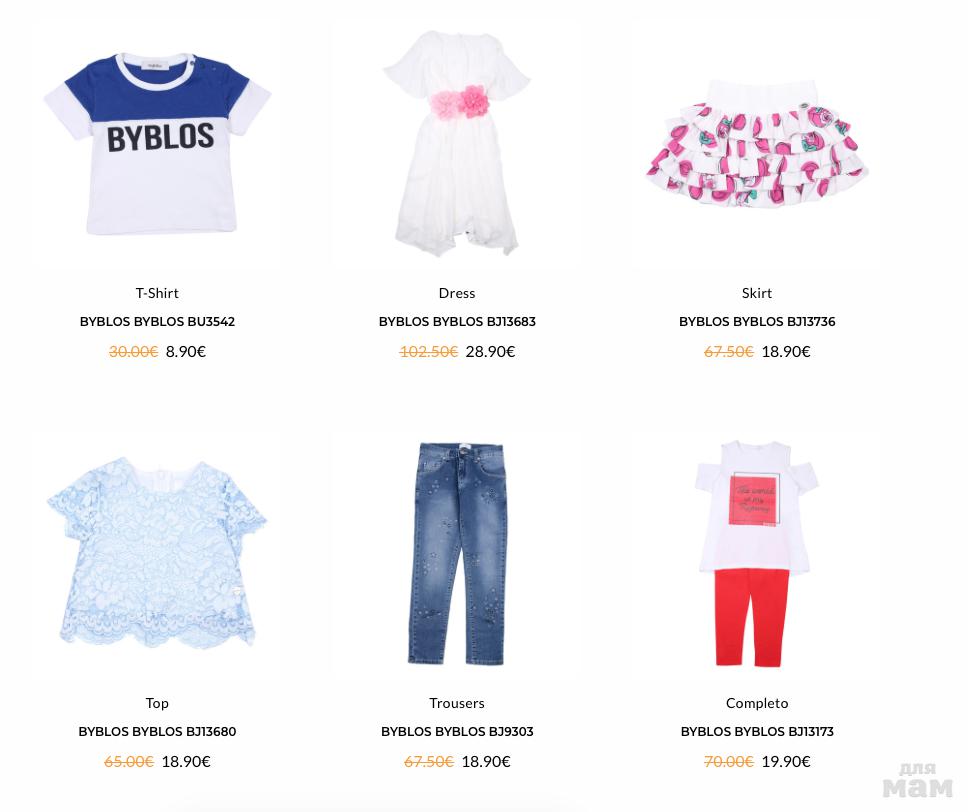The width and height of the screenshot is (968, 812).
Task: Click the BYBLOS BYBLOS BJ9303 product title
Action: (x=457, y=732)
